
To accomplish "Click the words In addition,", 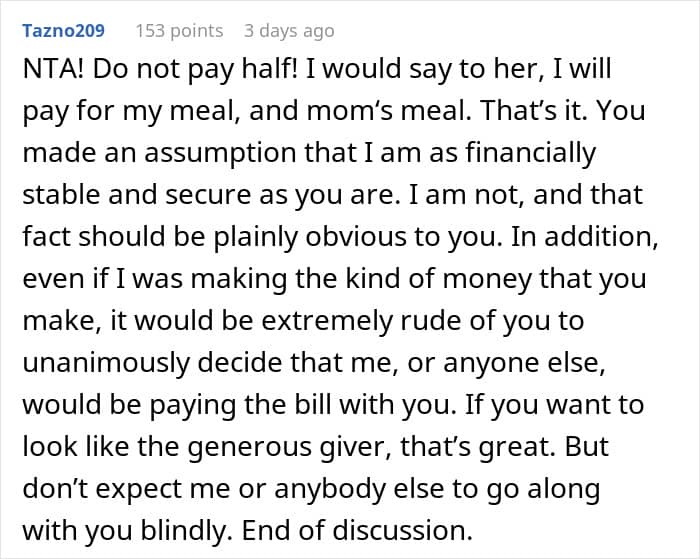I will click(584, 237).
